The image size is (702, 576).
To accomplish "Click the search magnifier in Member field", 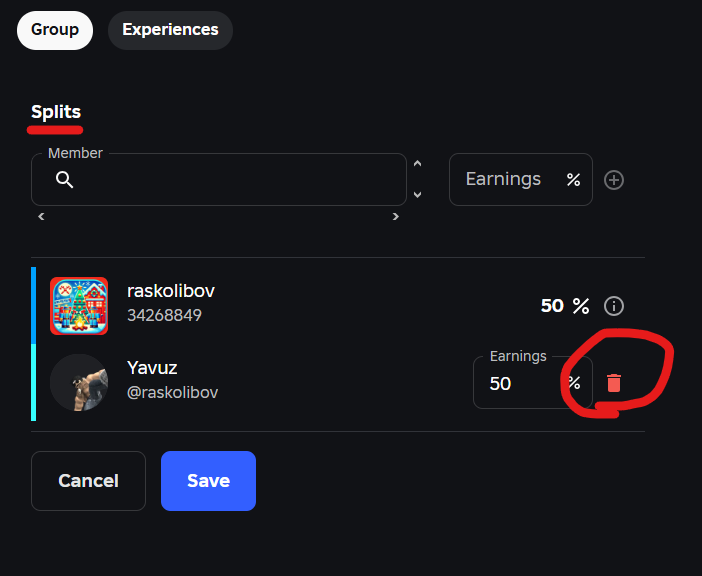I will coord(64,180).
